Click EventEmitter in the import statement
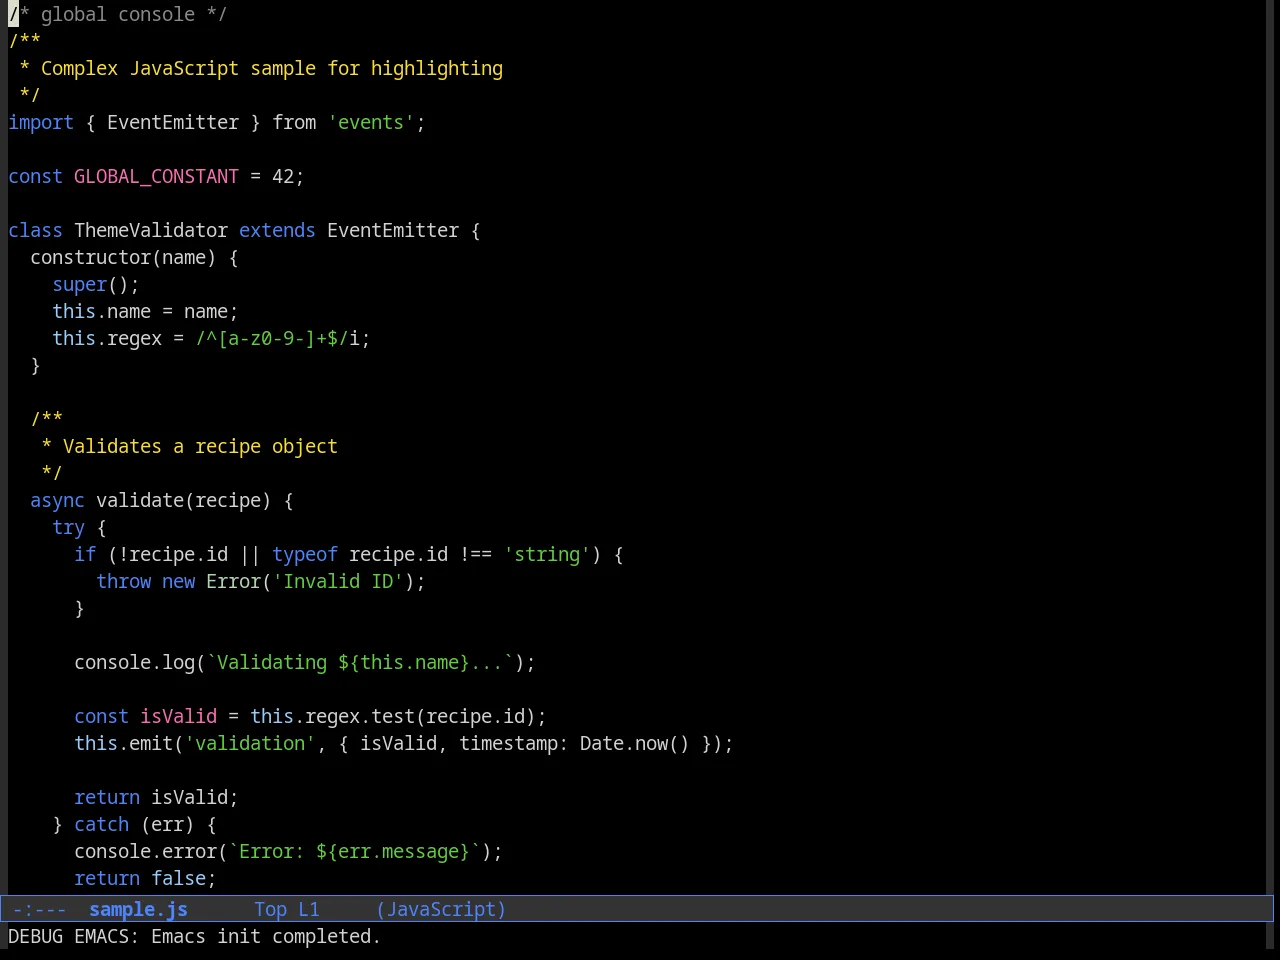This screenshot has width=1280, height=960. coord(173,122)
